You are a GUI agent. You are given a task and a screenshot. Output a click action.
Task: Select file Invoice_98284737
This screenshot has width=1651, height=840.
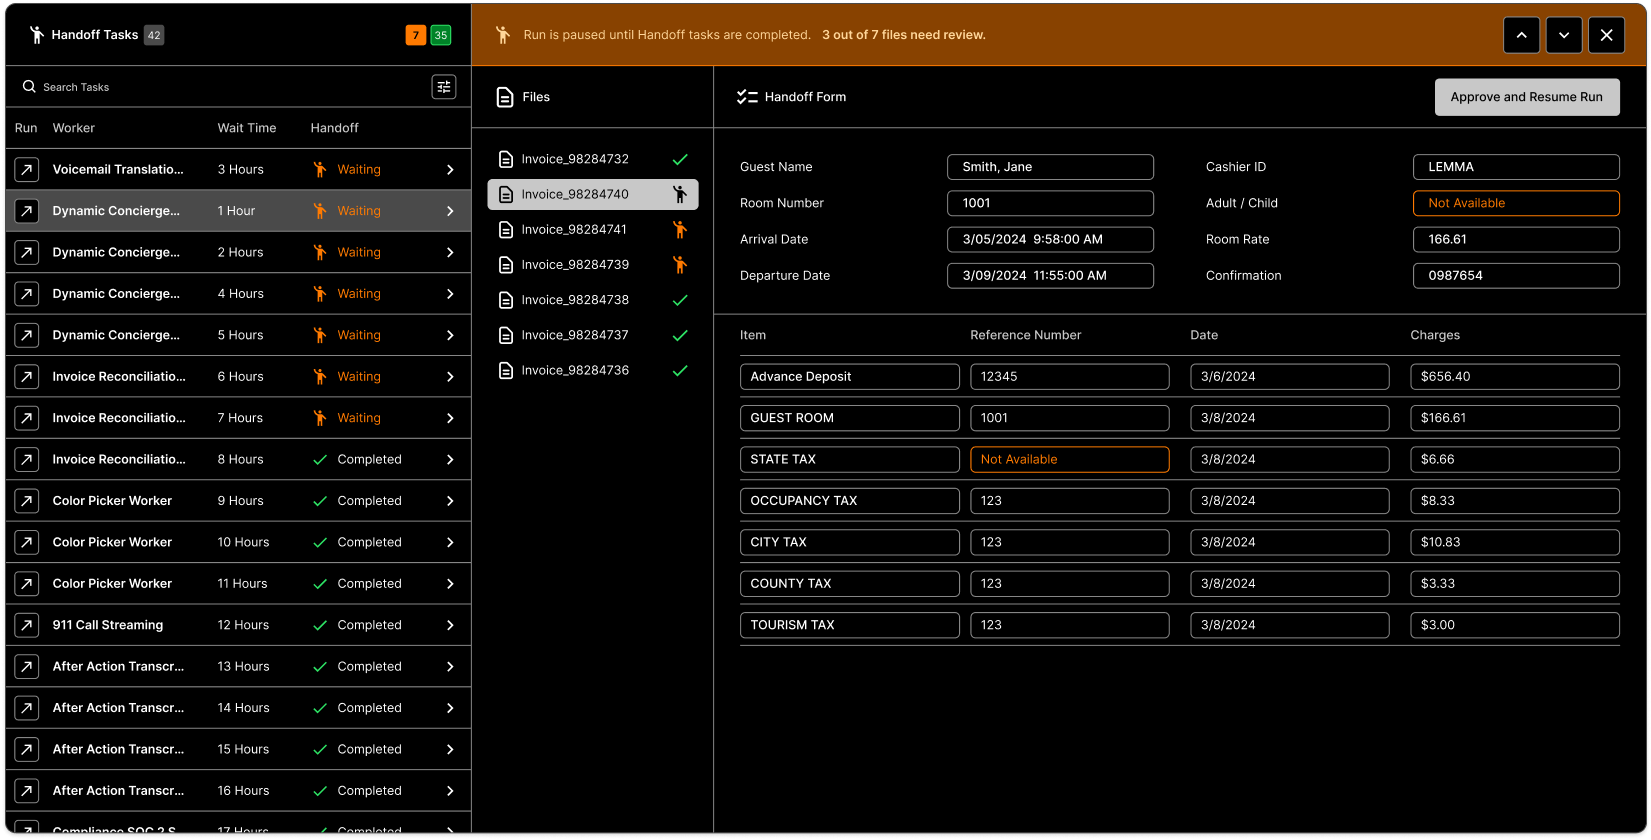593,335
